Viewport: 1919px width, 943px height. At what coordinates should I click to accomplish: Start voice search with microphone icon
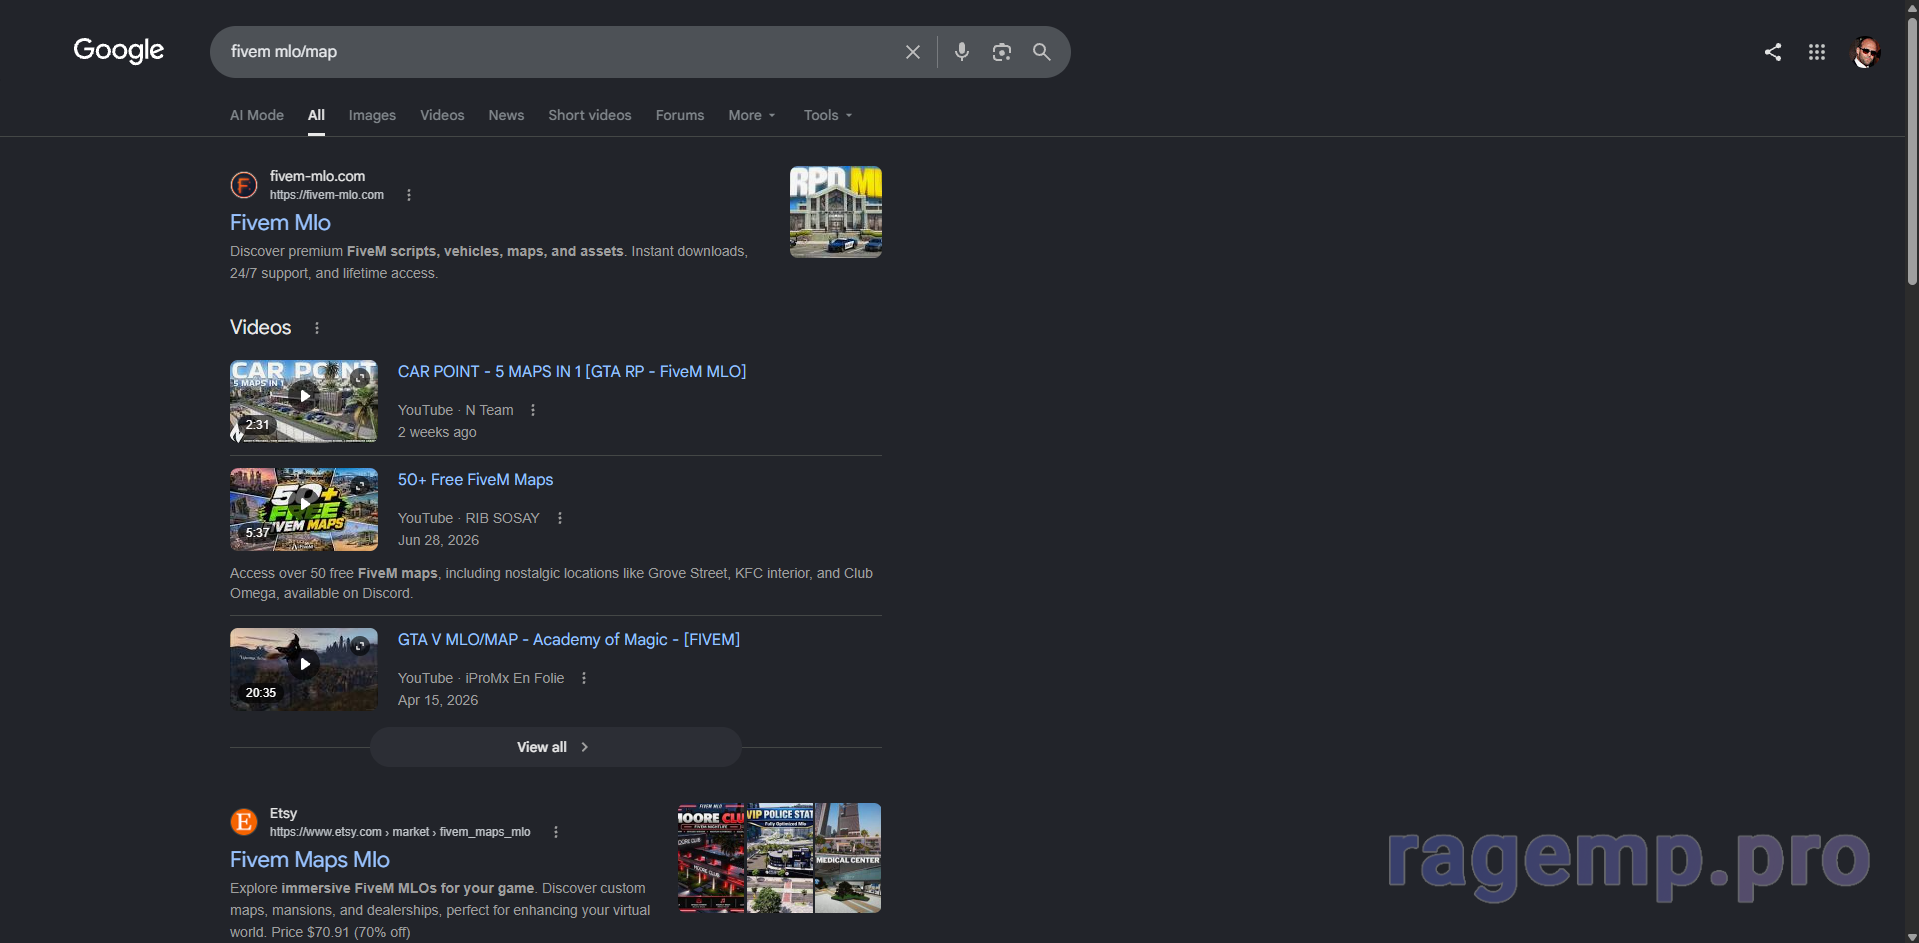[x=962, y=52]
